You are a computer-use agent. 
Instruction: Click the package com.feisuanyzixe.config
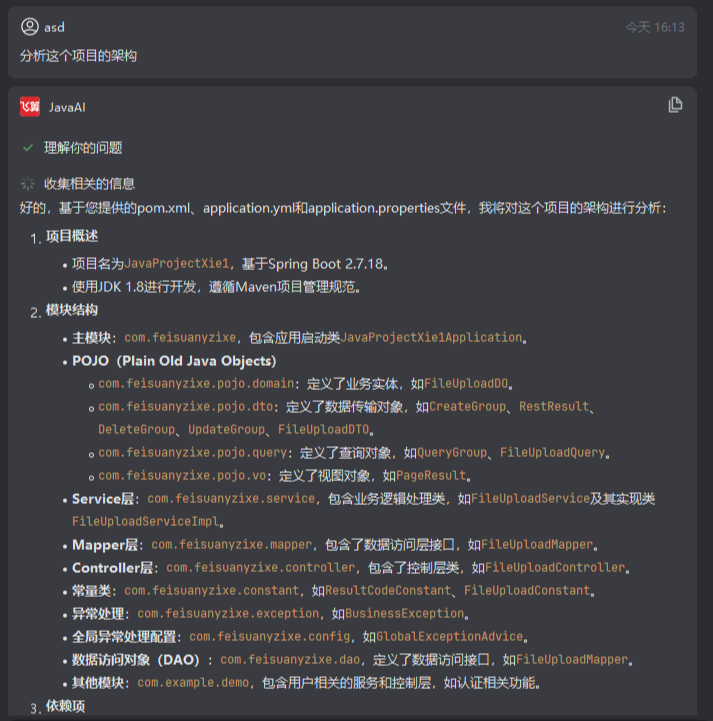pyautogui.click(x=269, y=636)
